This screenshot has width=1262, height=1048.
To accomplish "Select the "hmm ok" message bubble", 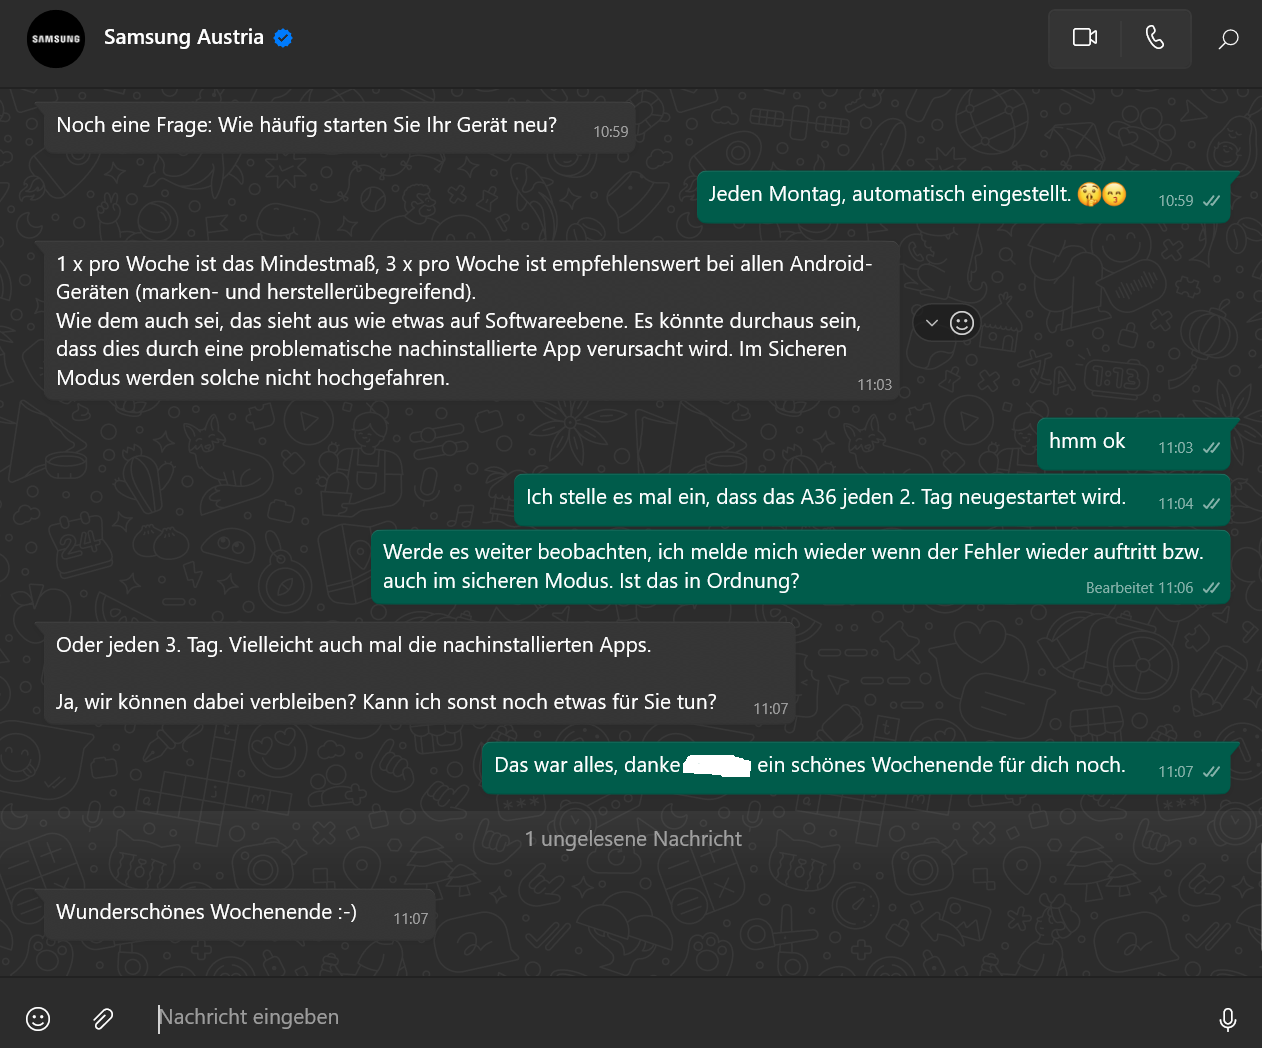I will pyautogui.click(x=1087, y=442).
